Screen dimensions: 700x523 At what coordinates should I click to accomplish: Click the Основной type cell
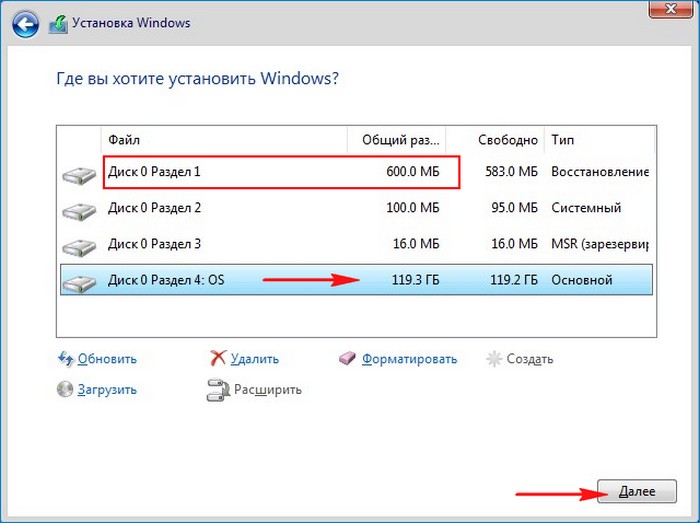pos(582,280)
